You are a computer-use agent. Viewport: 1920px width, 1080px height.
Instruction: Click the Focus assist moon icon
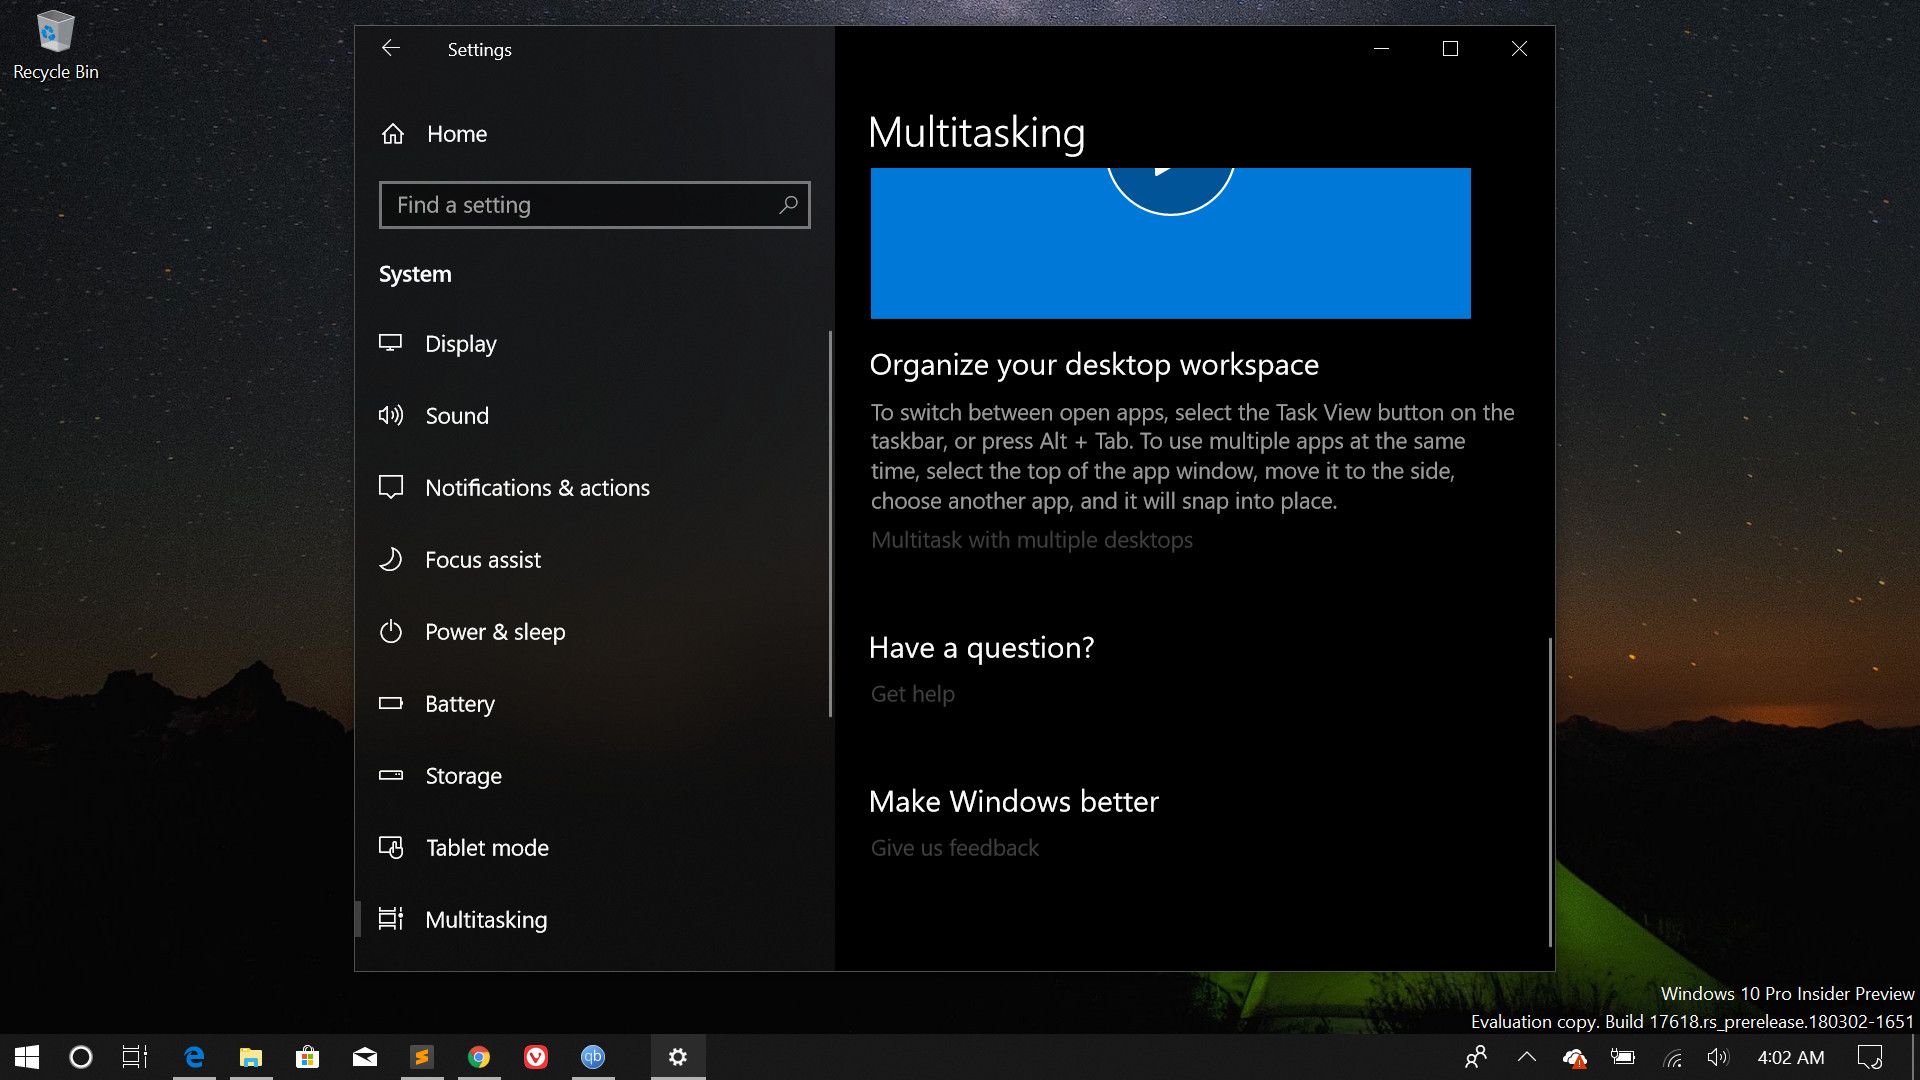[390, 559]
